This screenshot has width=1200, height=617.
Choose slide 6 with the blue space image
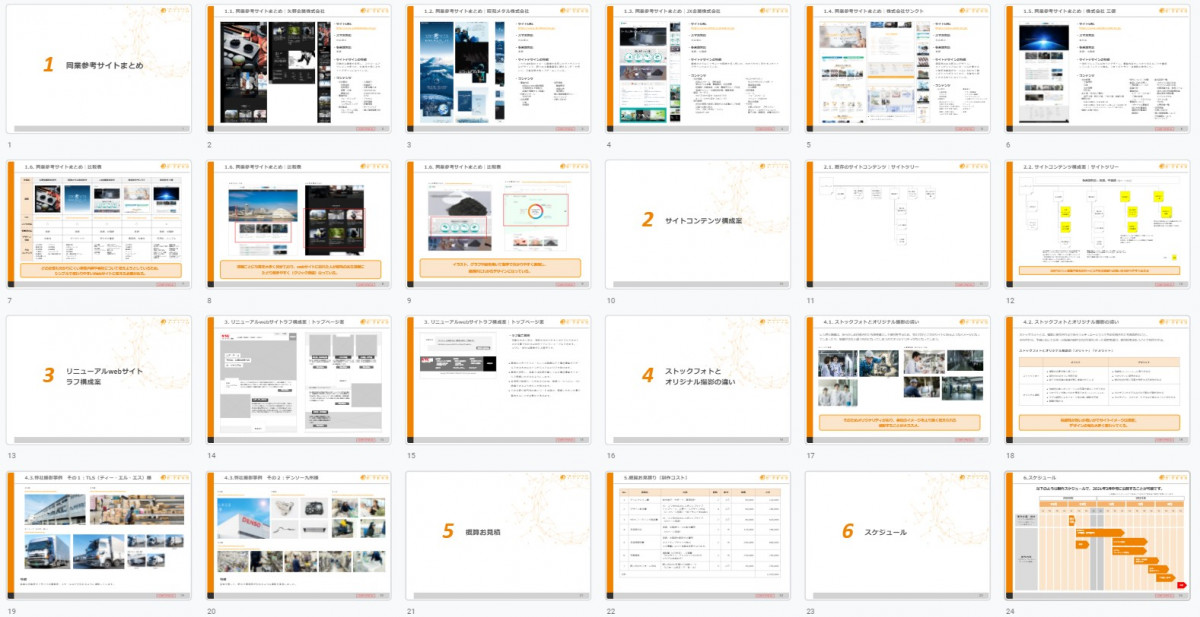pyautogui.click(x=1098, y=68)
